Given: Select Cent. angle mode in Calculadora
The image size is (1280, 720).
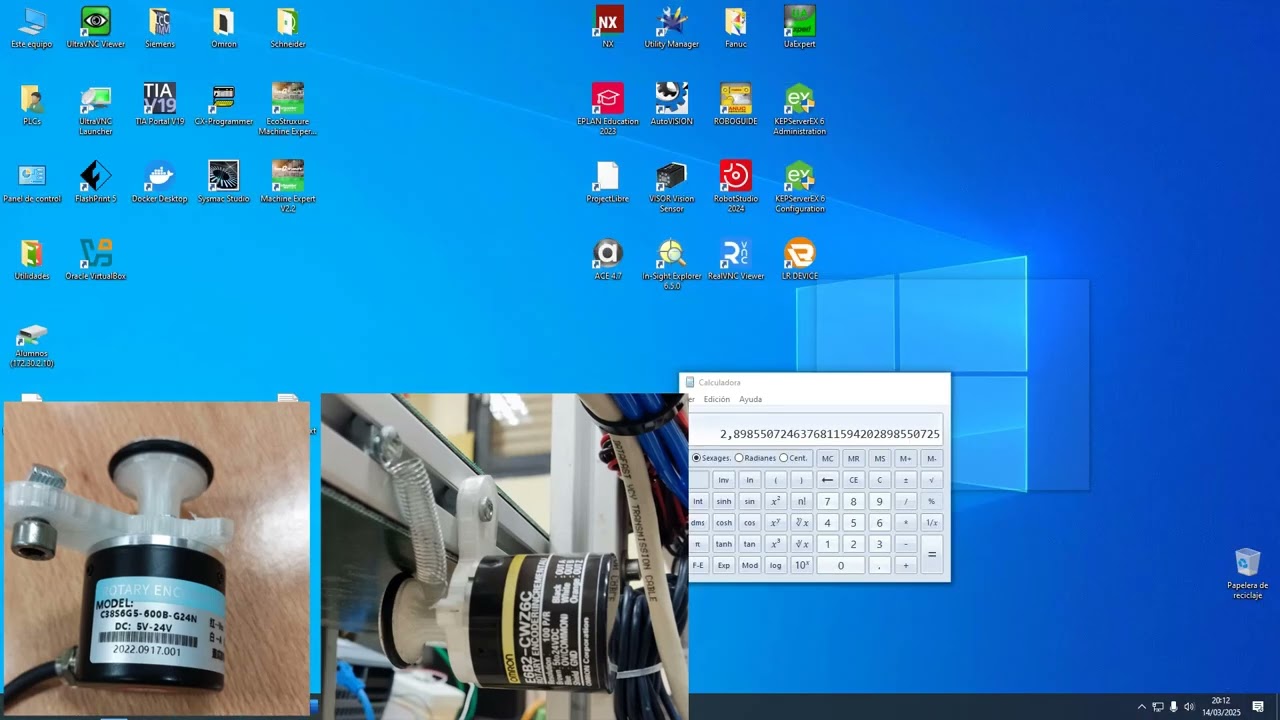Looking at the screenshot, I should pyautogui.click(x=793, y=458).
